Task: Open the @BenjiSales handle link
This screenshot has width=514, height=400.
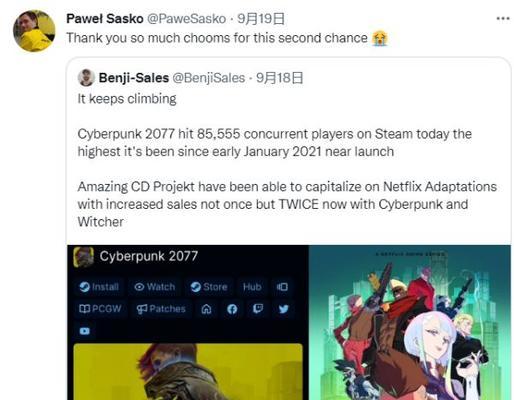Action: pos(209,78)
